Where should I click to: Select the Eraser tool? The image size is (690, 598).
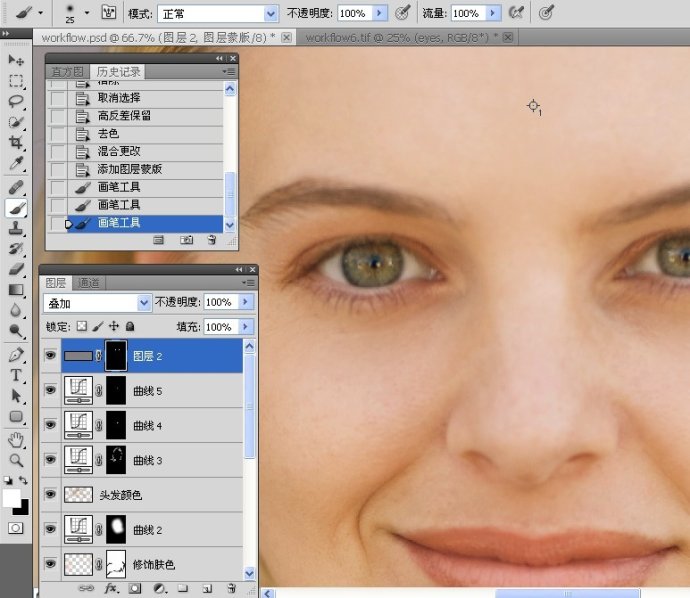(x=16, y=269)
